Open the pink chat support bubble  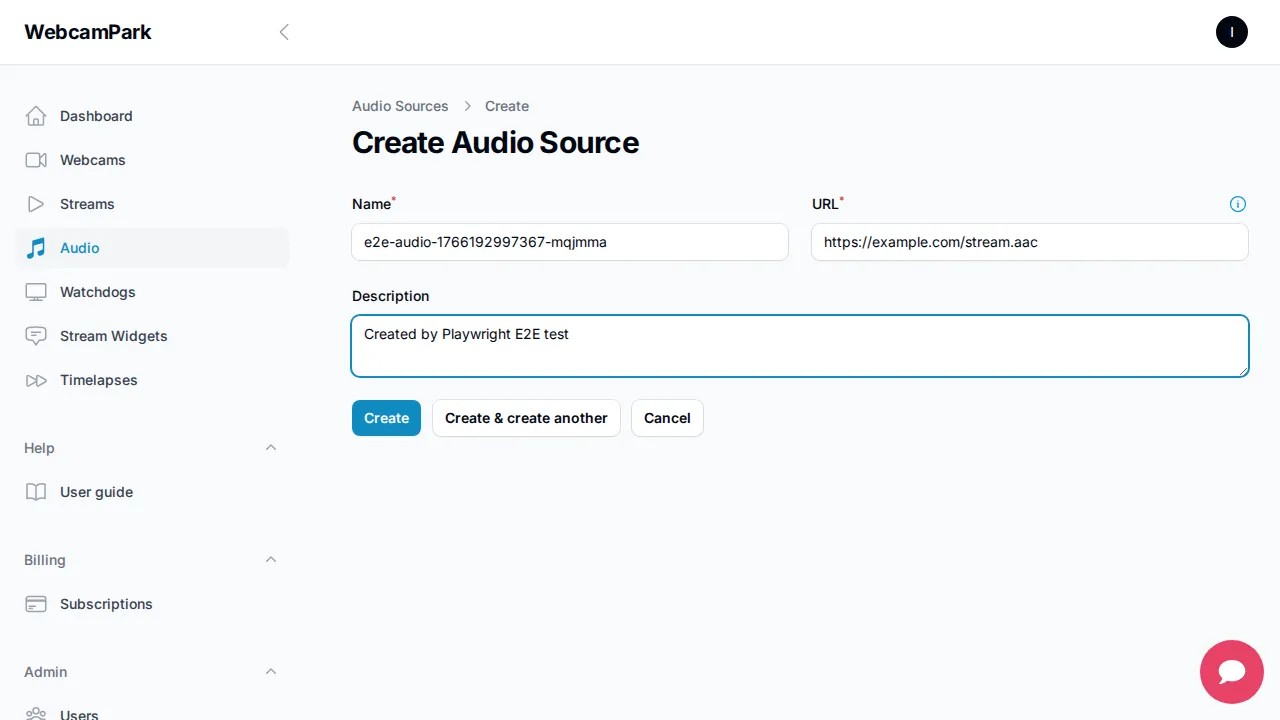[1231, 672]
